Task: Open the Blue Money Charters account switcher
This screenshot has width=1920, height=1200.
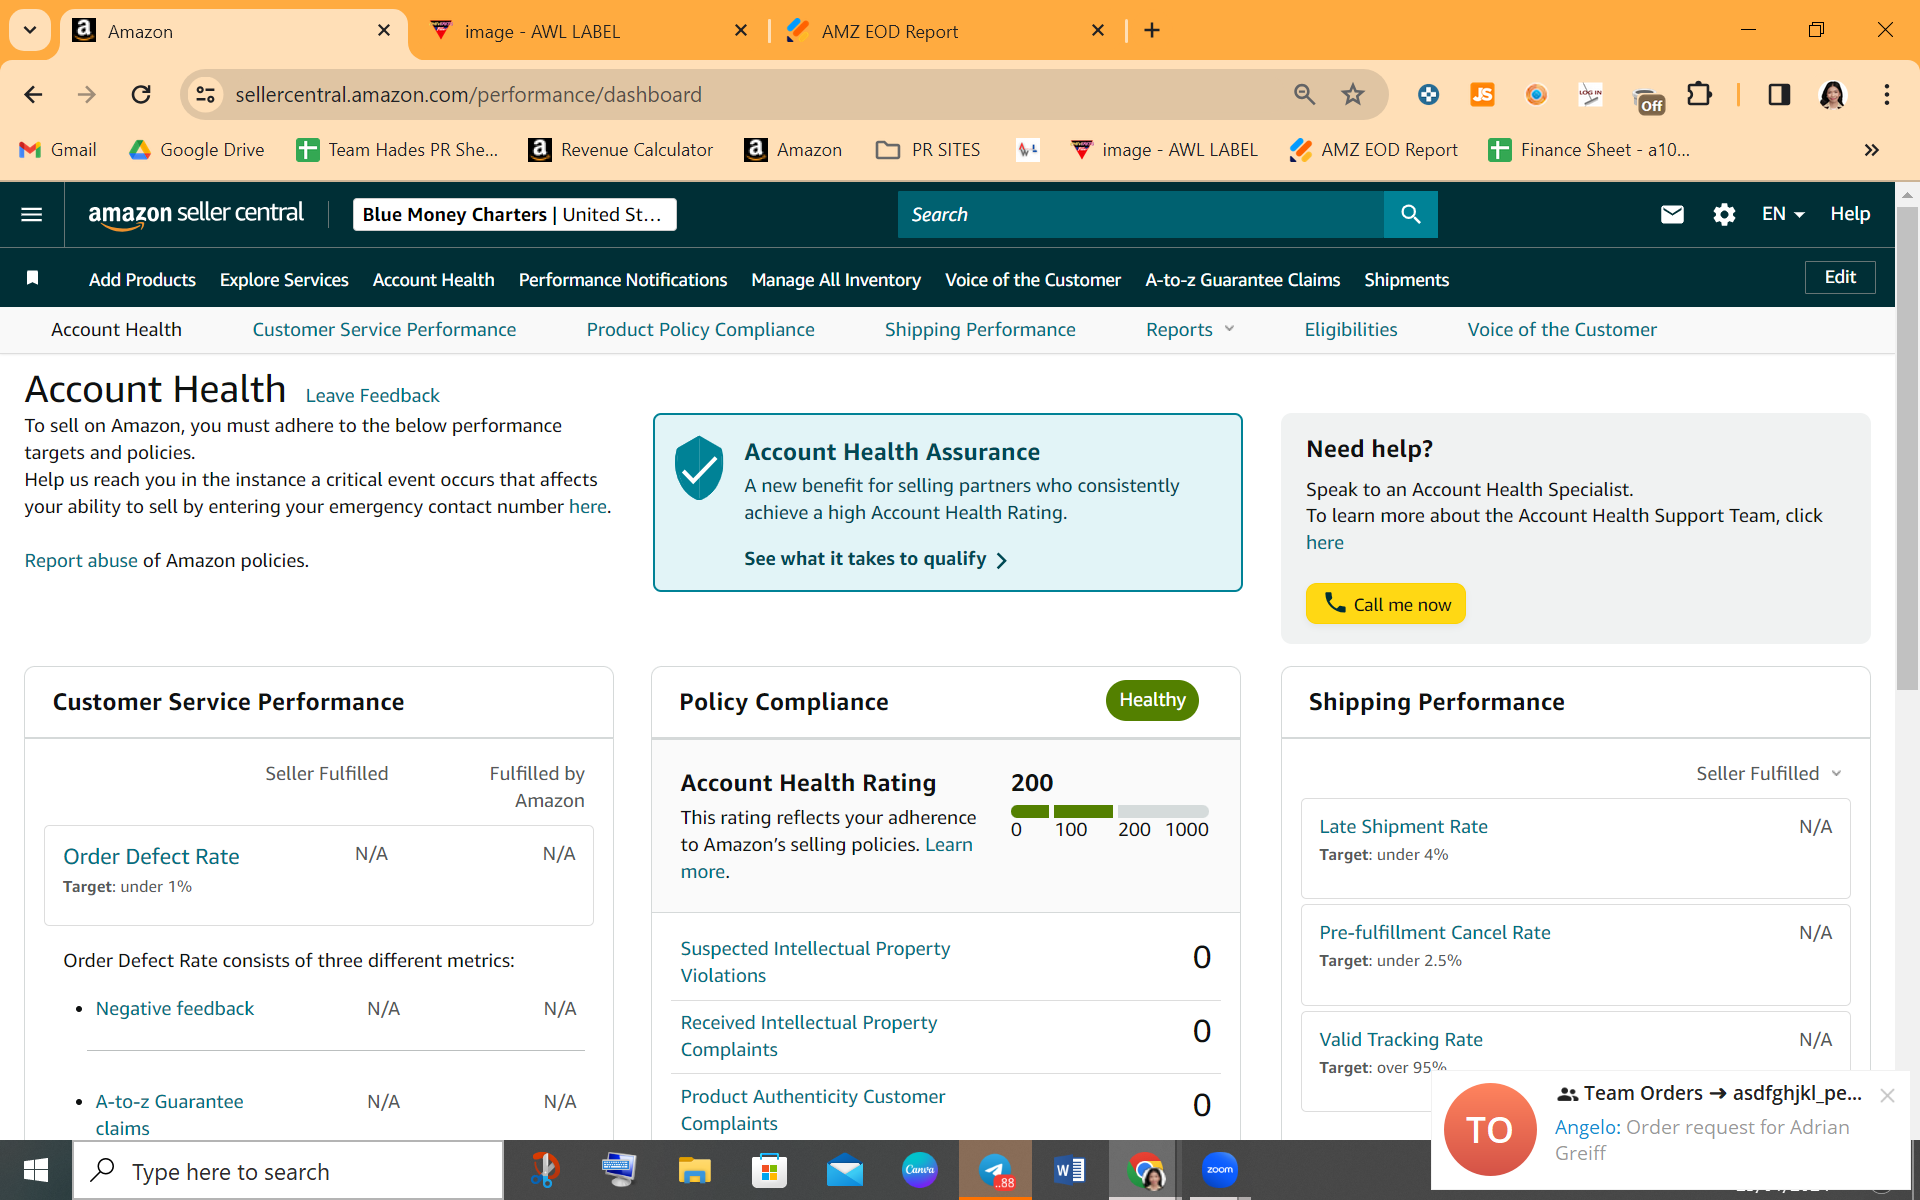Action: pyautogui.click(x=514, y=214)
